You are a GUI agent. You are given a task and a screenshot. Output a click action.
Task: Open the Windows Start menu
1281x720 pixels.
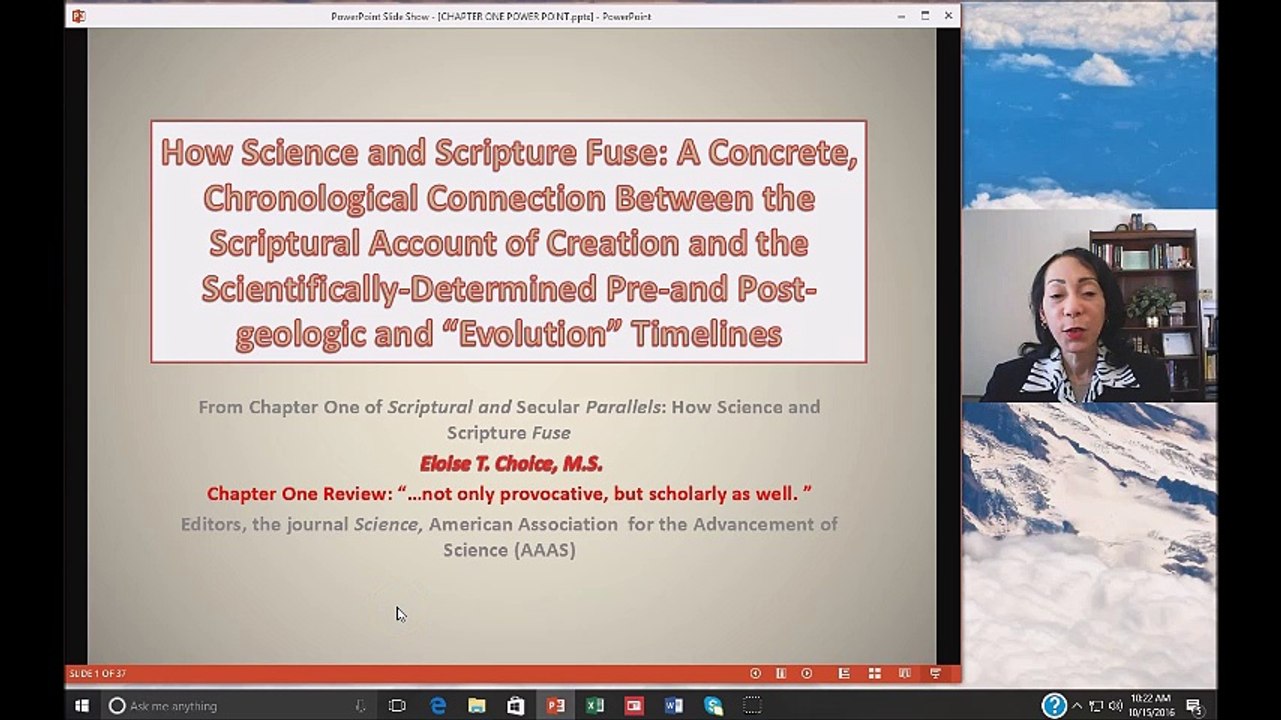[x=82, y=705]
